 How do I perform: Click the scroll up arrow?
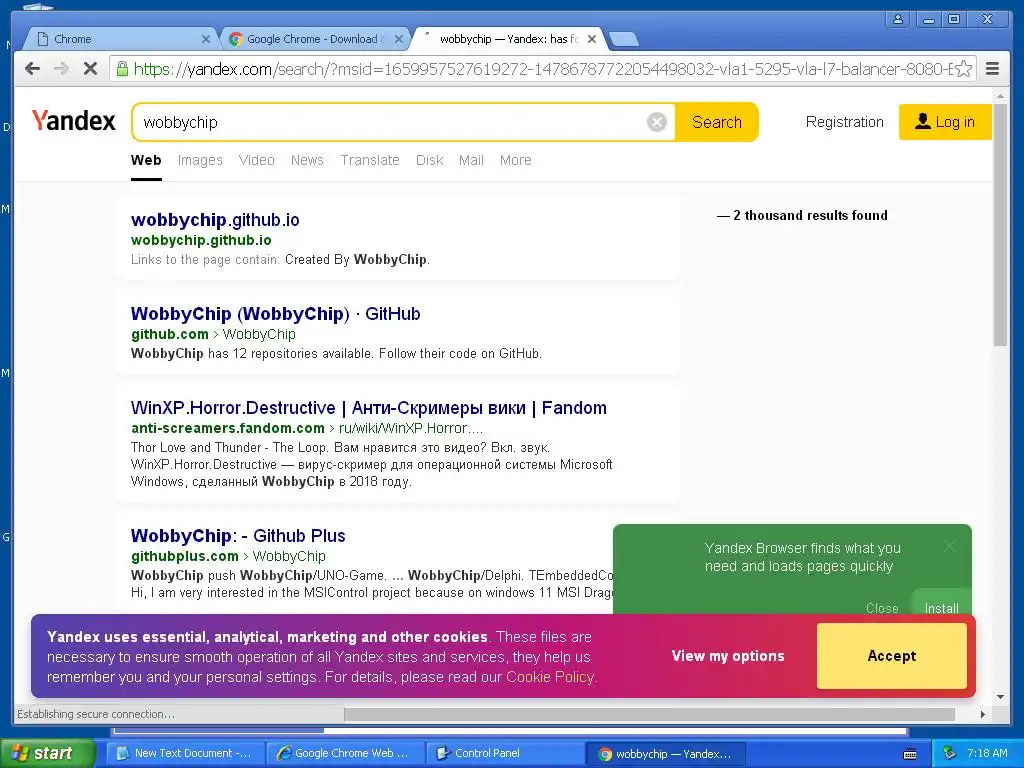1000,96
